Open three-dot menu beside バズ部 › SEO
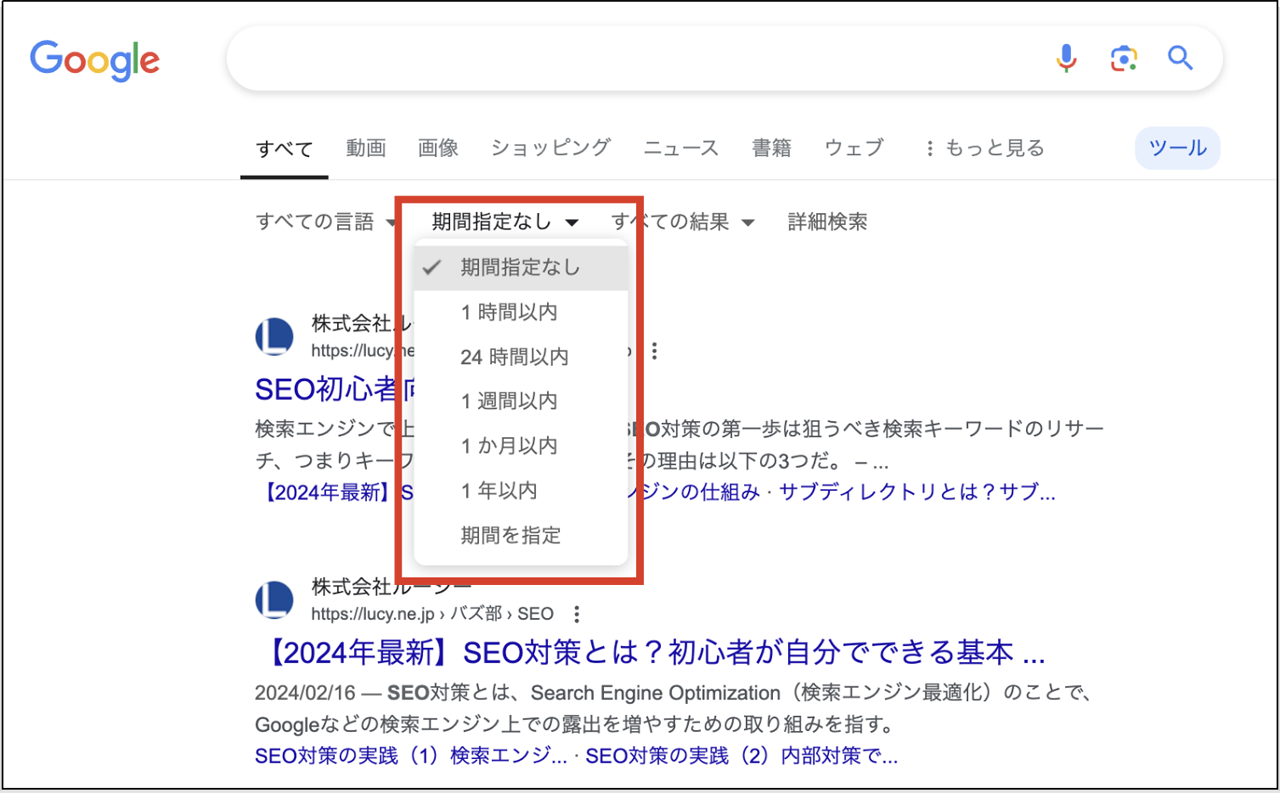1280x793 pixels. [576, 614]
